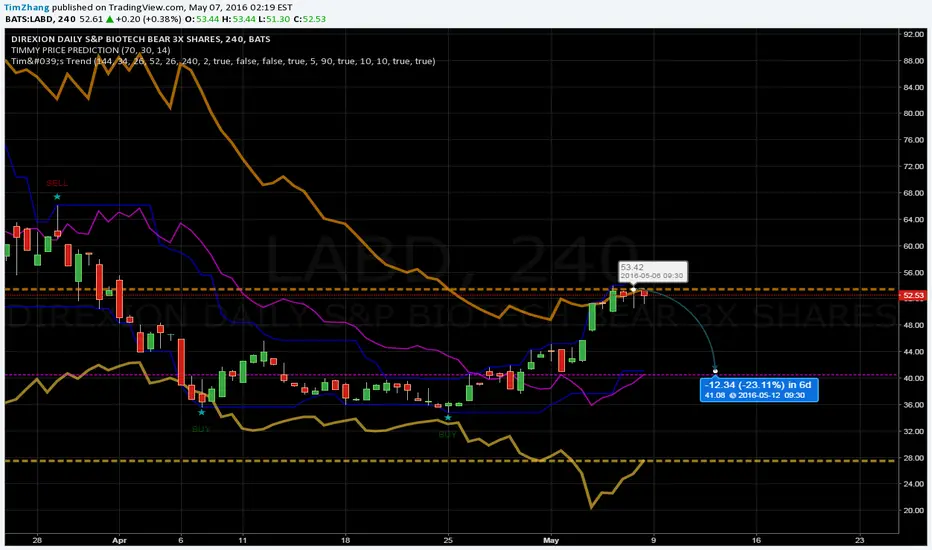This screenshot has height=550, width=932.
Task: Click the green up-triangle change indicator
Action: click(109, 19)
